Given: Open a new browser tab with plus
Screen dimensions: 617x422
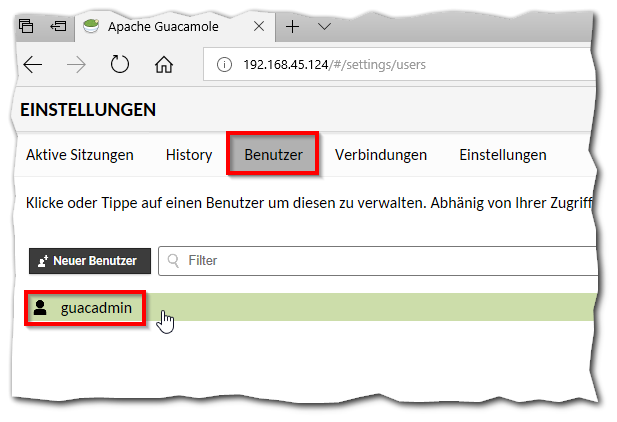Looking at the screenshot, I should (x=293, y=26).
